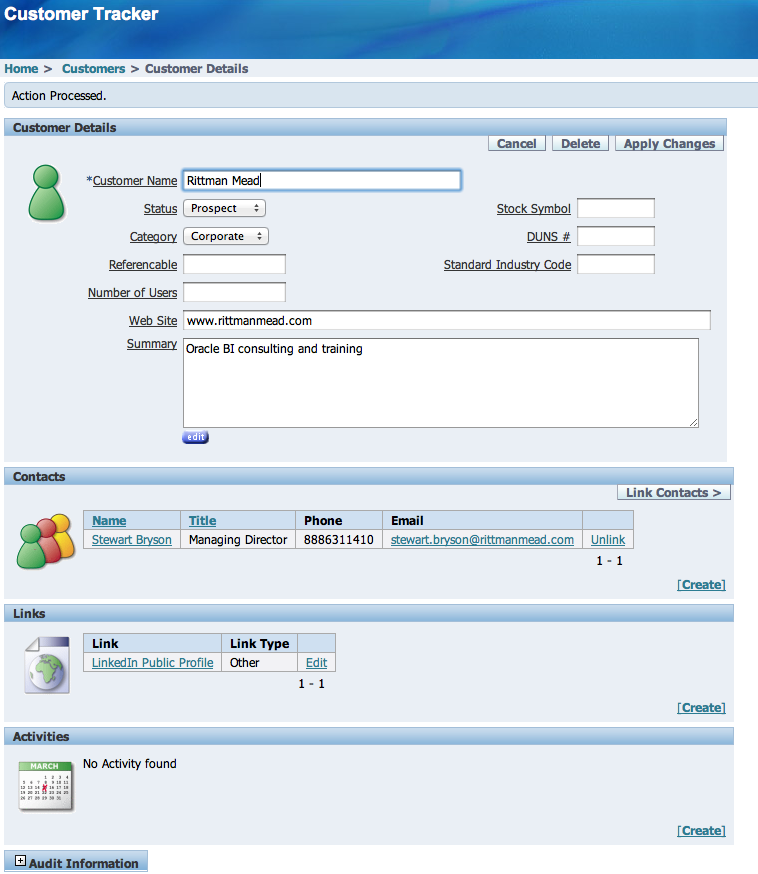Go to Home in breadcrumb
Viewport: 758px width, 874px height.
(x=21, y=69)
